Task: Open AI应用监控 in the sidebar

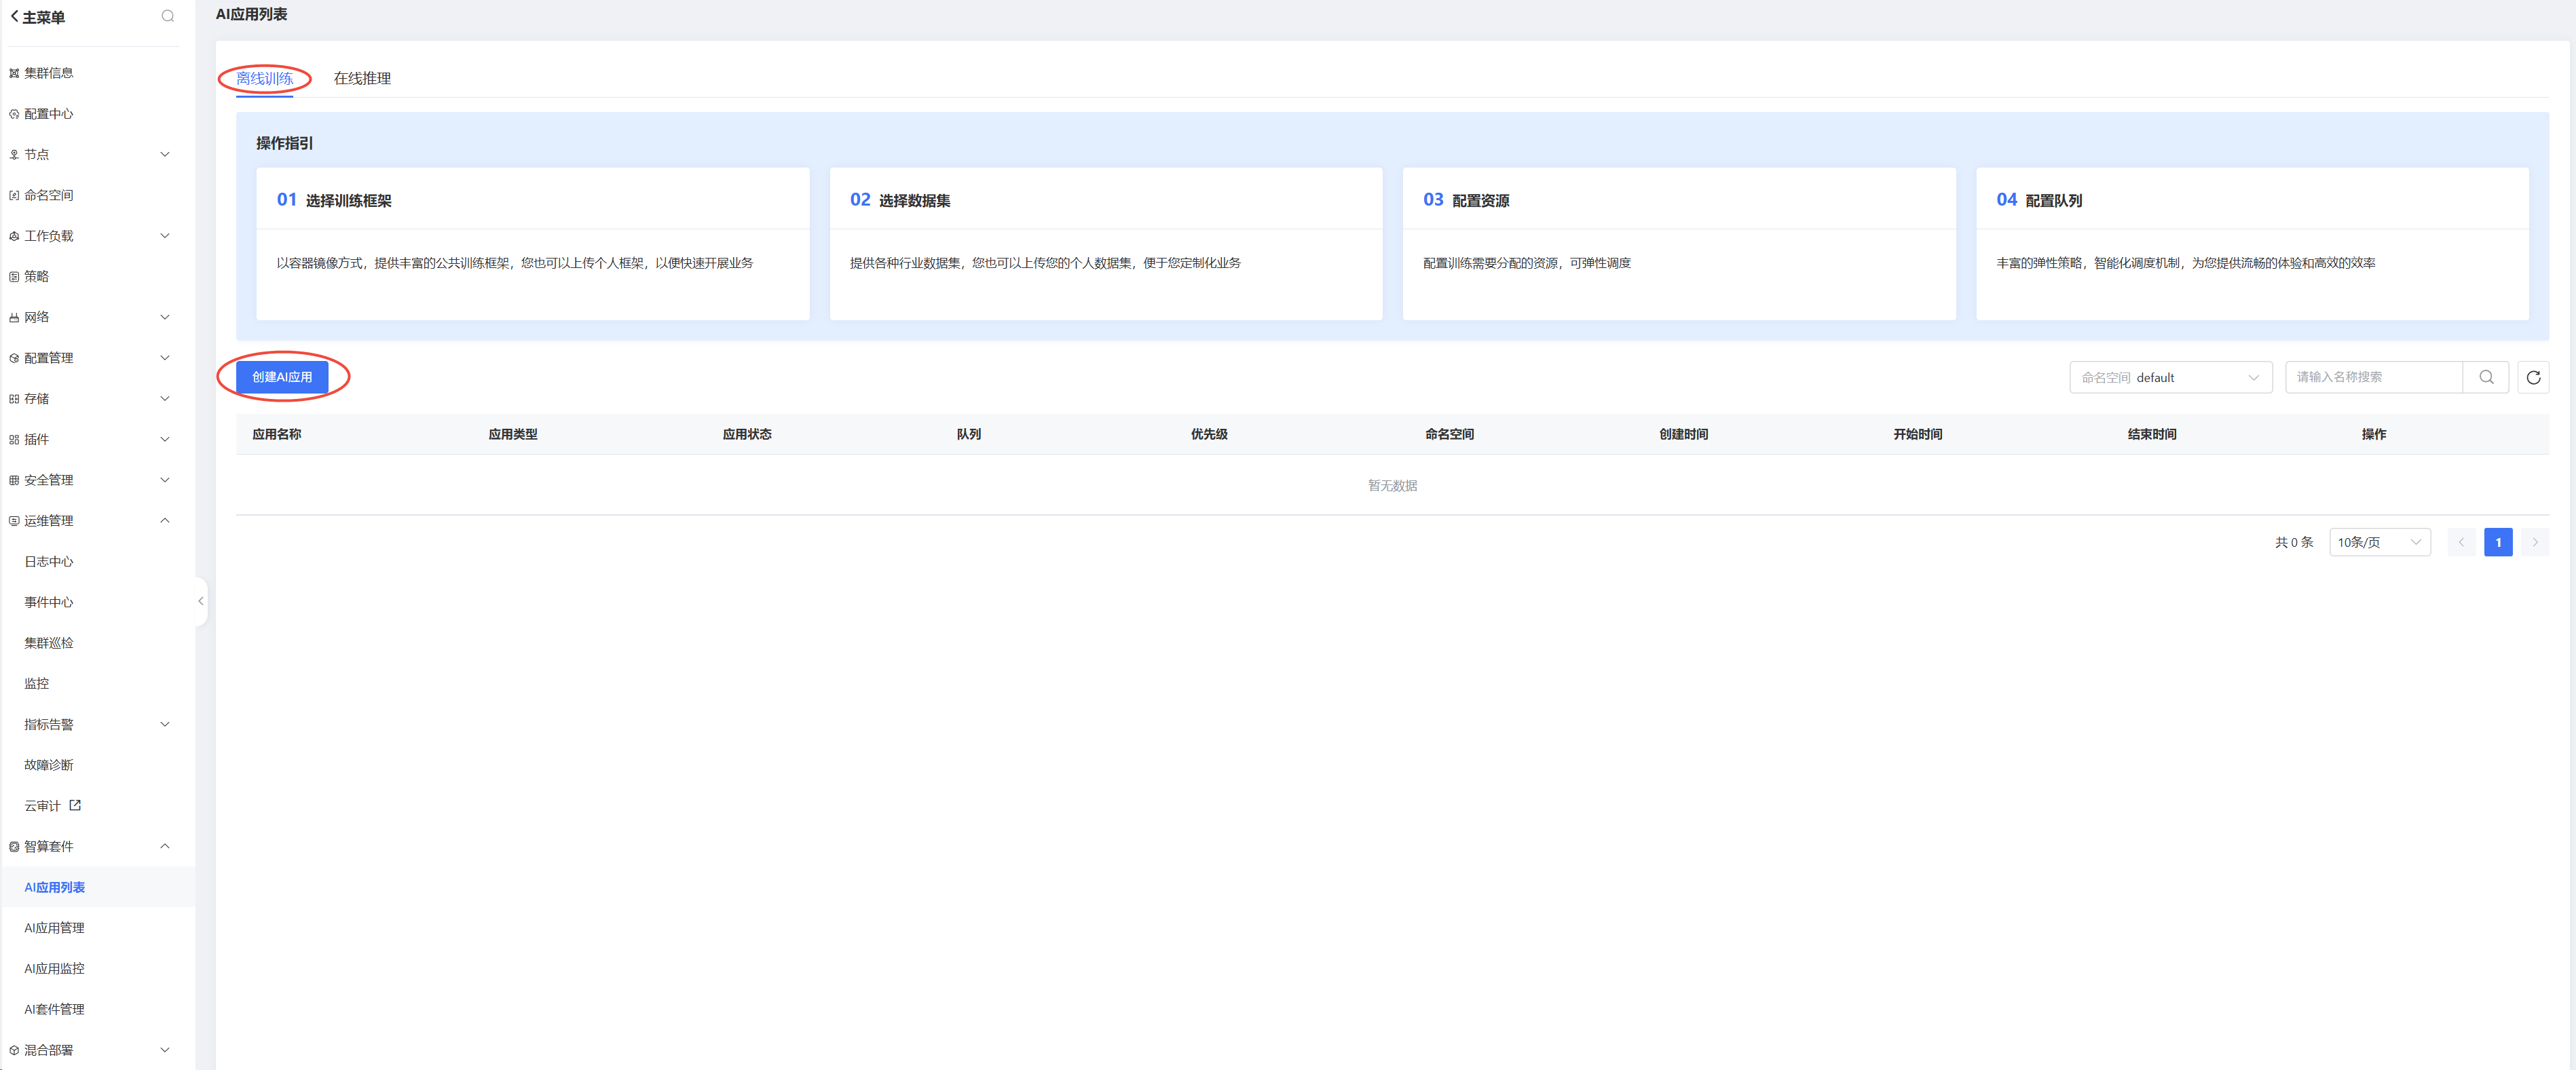Action: coord(54,968)
